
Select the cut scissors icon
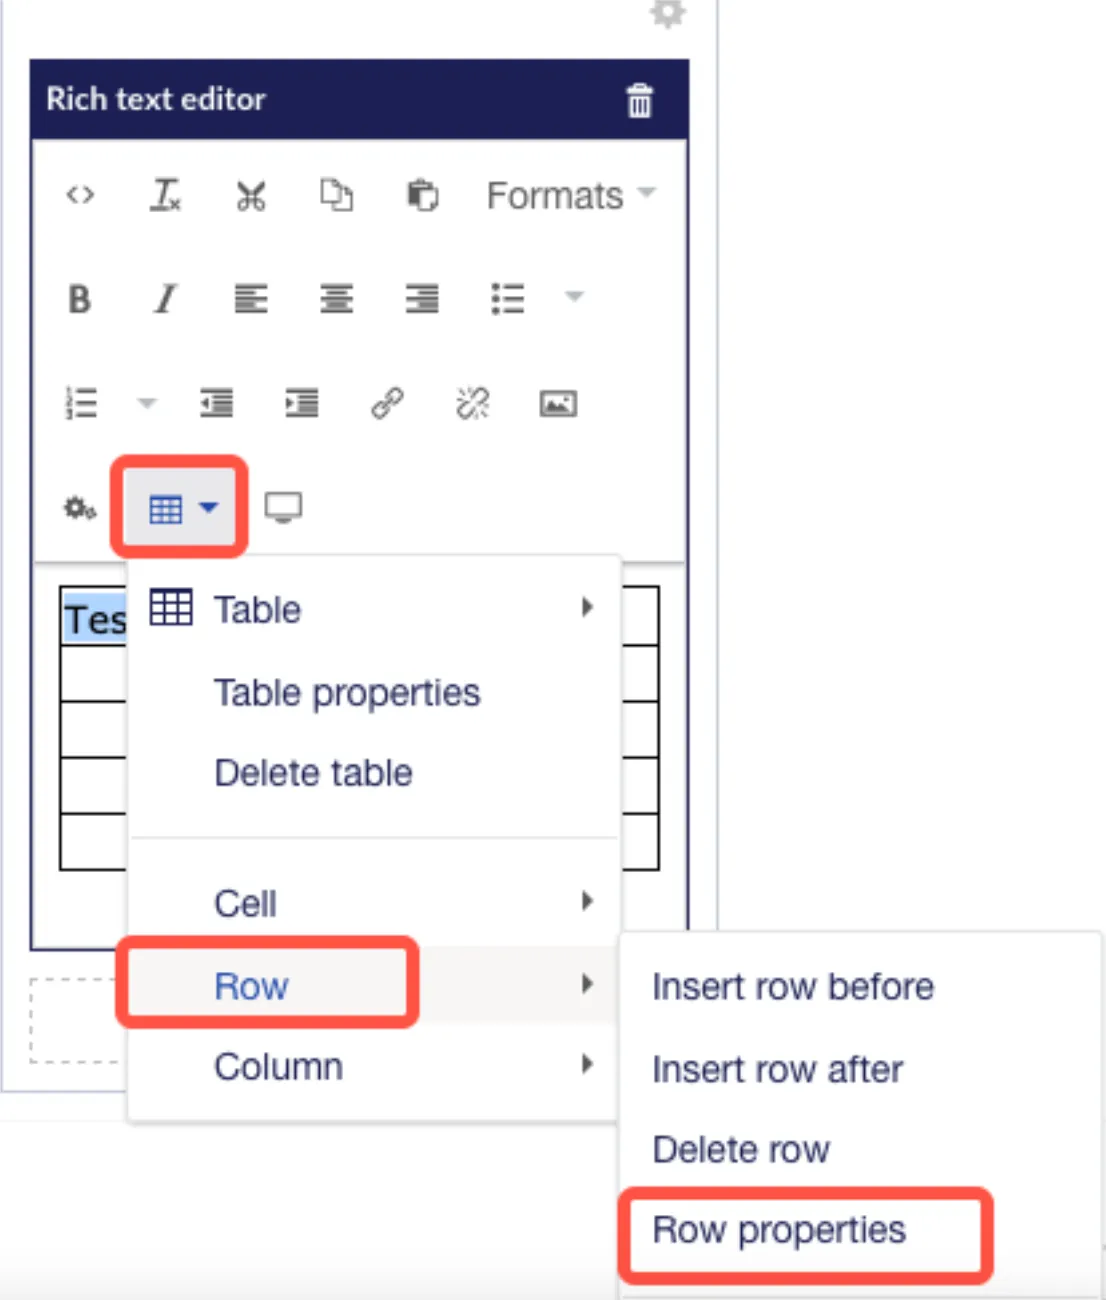click(251, 196)
